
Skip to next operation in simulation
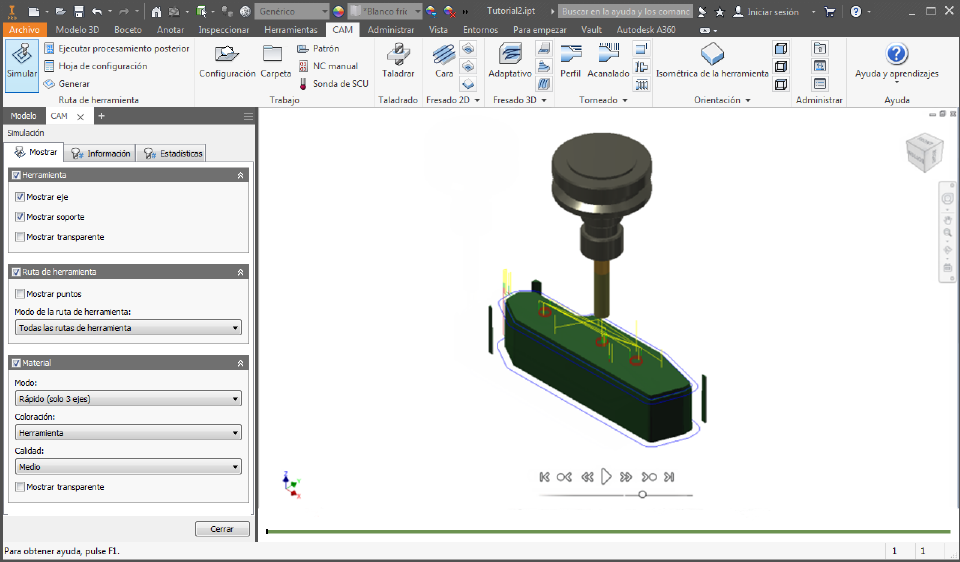[649, 477]
